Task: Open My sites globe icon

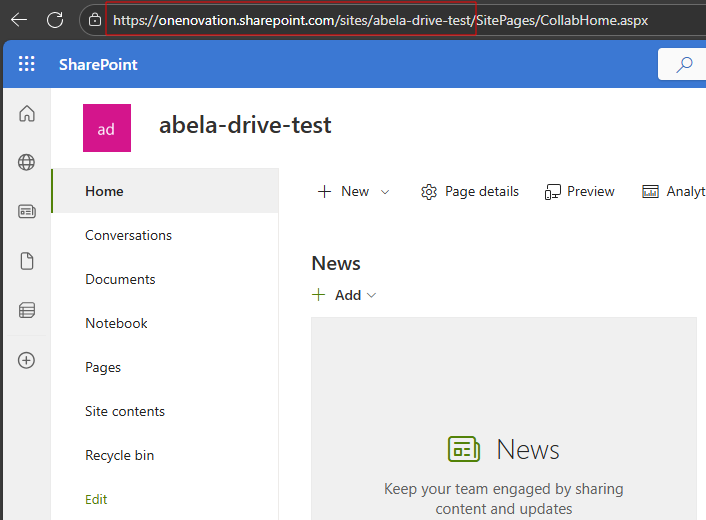Action: pyautogui.click(x=27, y=162)
